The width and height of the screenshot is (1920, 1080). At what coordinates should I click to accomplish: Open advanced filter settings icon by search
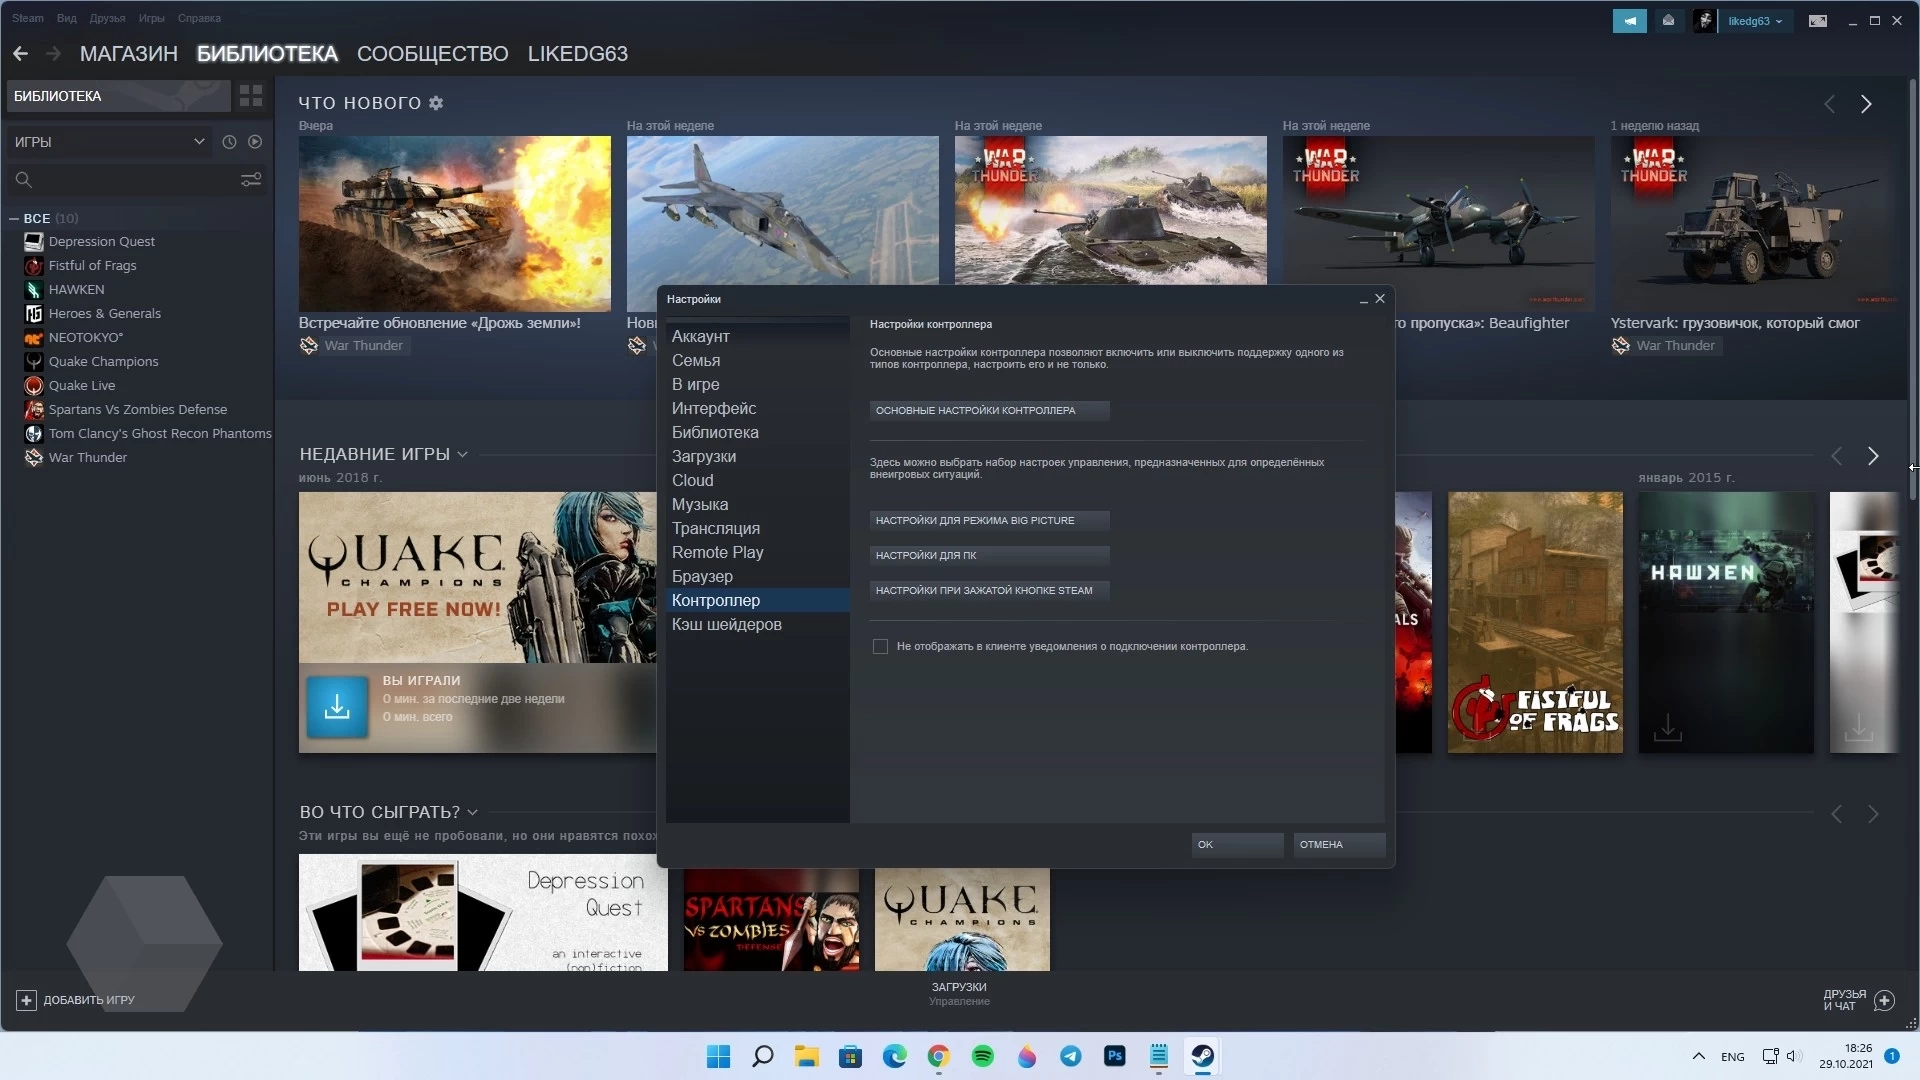click(251, 180)
